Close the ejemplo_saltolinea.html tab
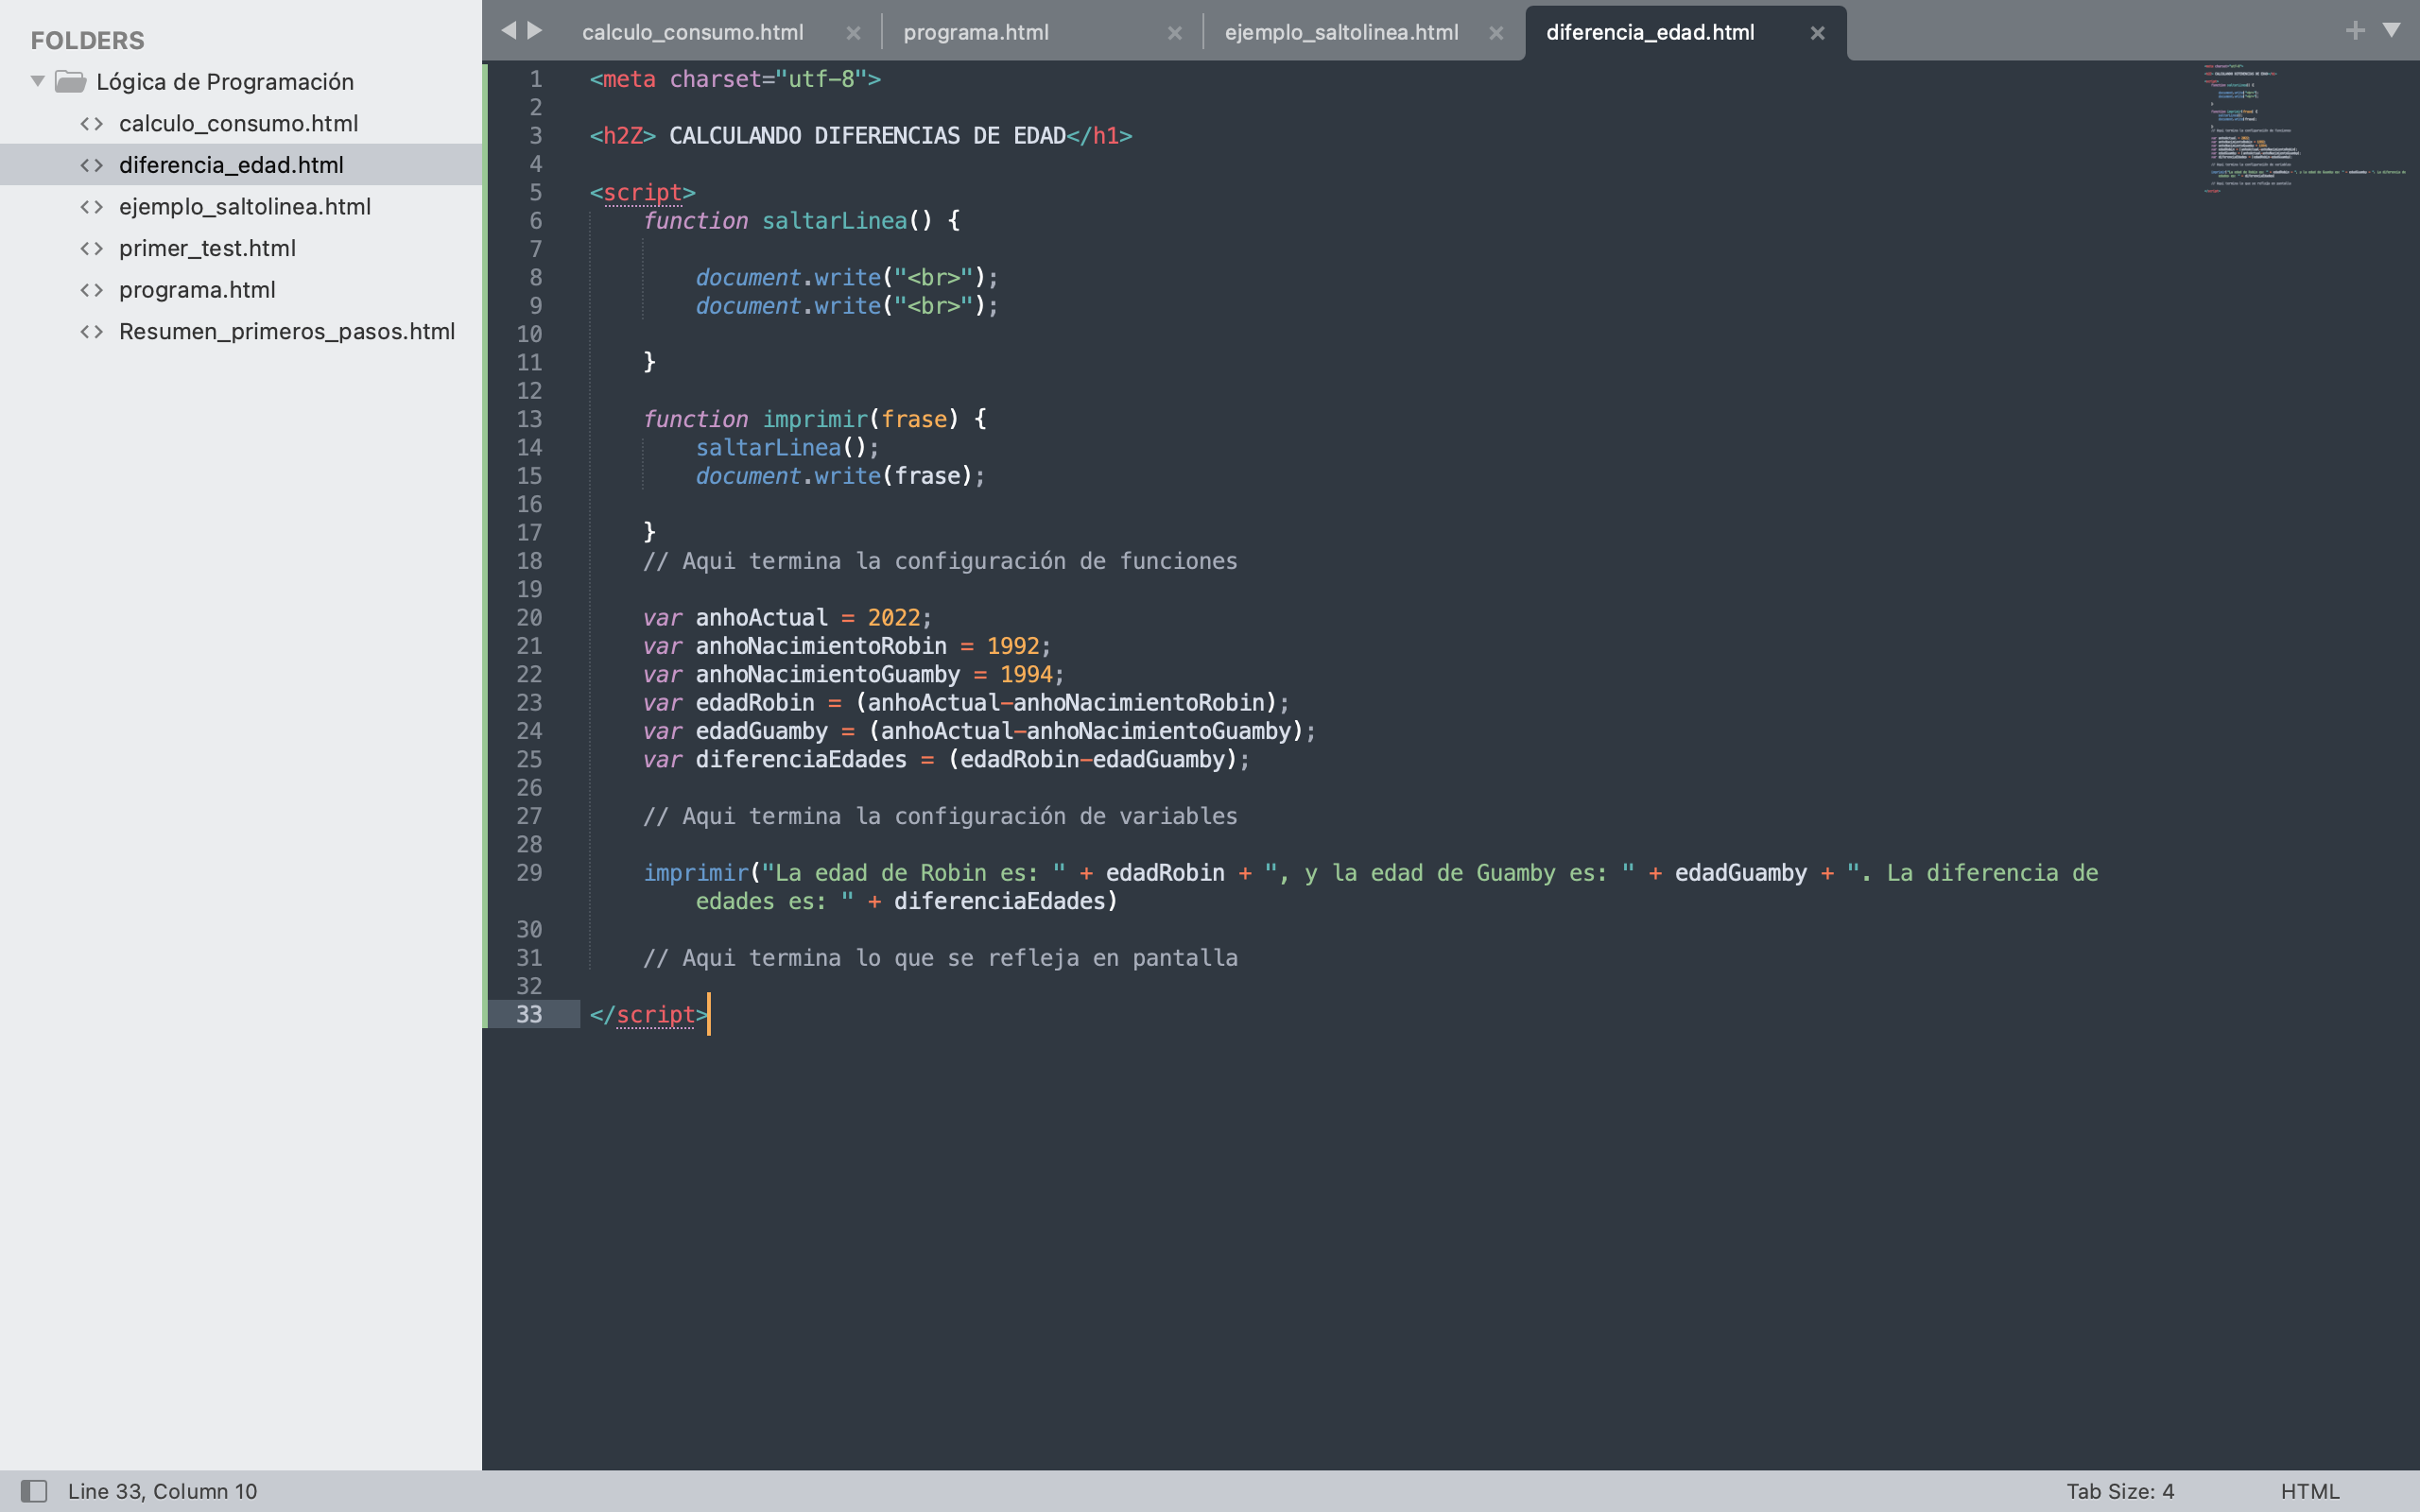2420x1512 pixels. point(1496,33)
